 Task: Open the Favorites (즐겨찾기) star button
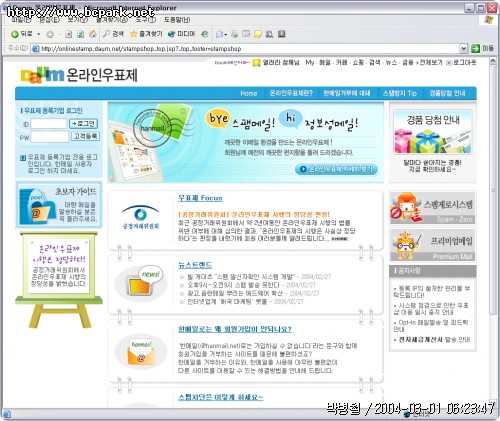146,34
